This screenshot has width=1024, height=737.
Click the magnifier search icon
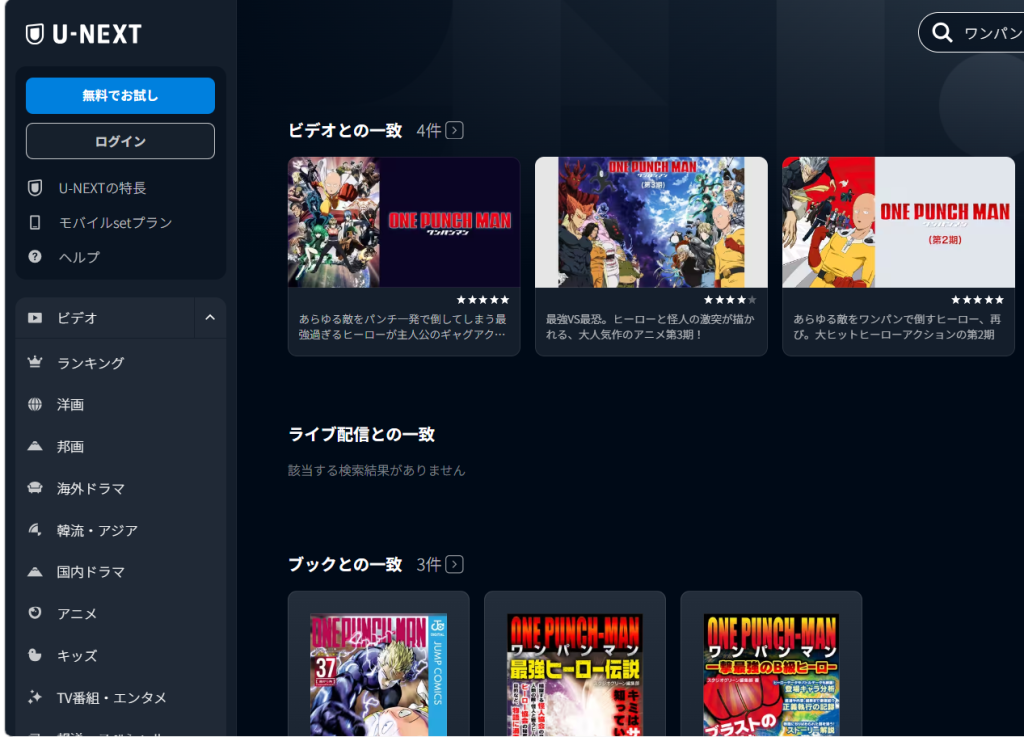942,32
